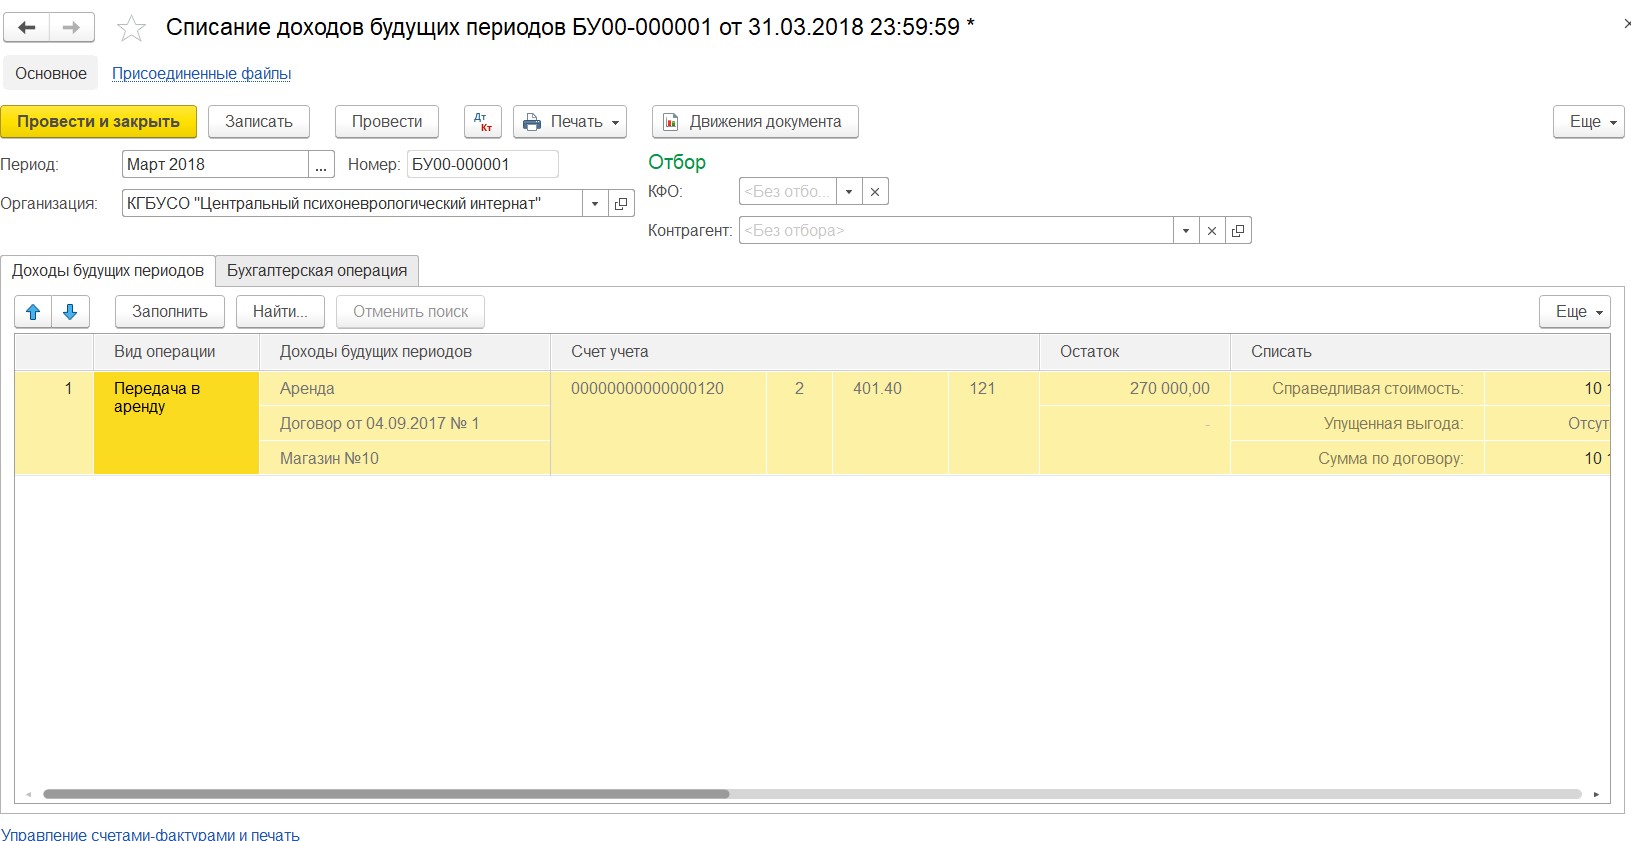Viewport: 1631px width, 841px height.
Task: Click left arrow of horizontal scrollbar
Action: [x=29, y=795]
